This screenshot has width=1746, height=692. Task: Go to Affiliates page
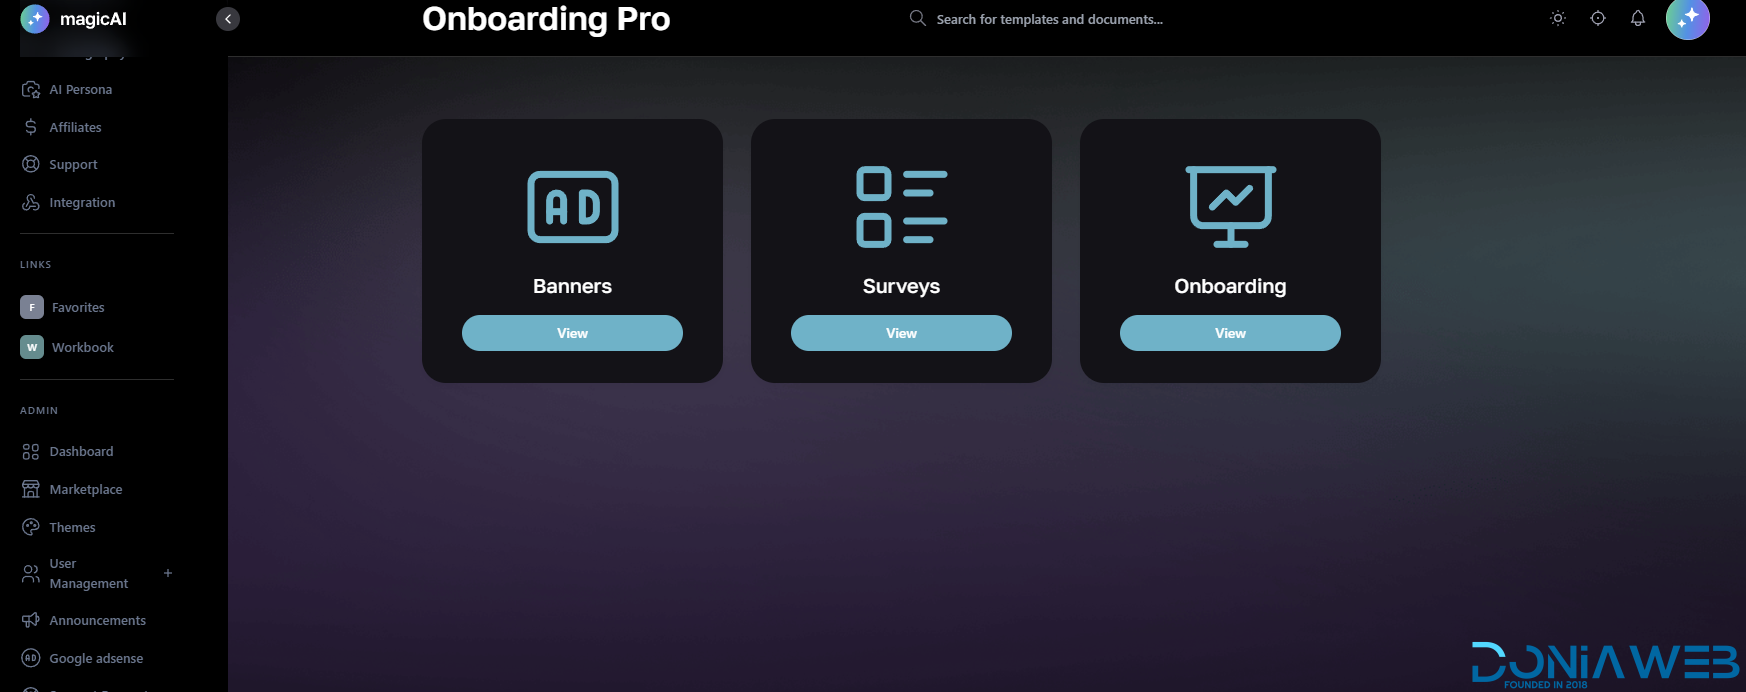(75, 128)
